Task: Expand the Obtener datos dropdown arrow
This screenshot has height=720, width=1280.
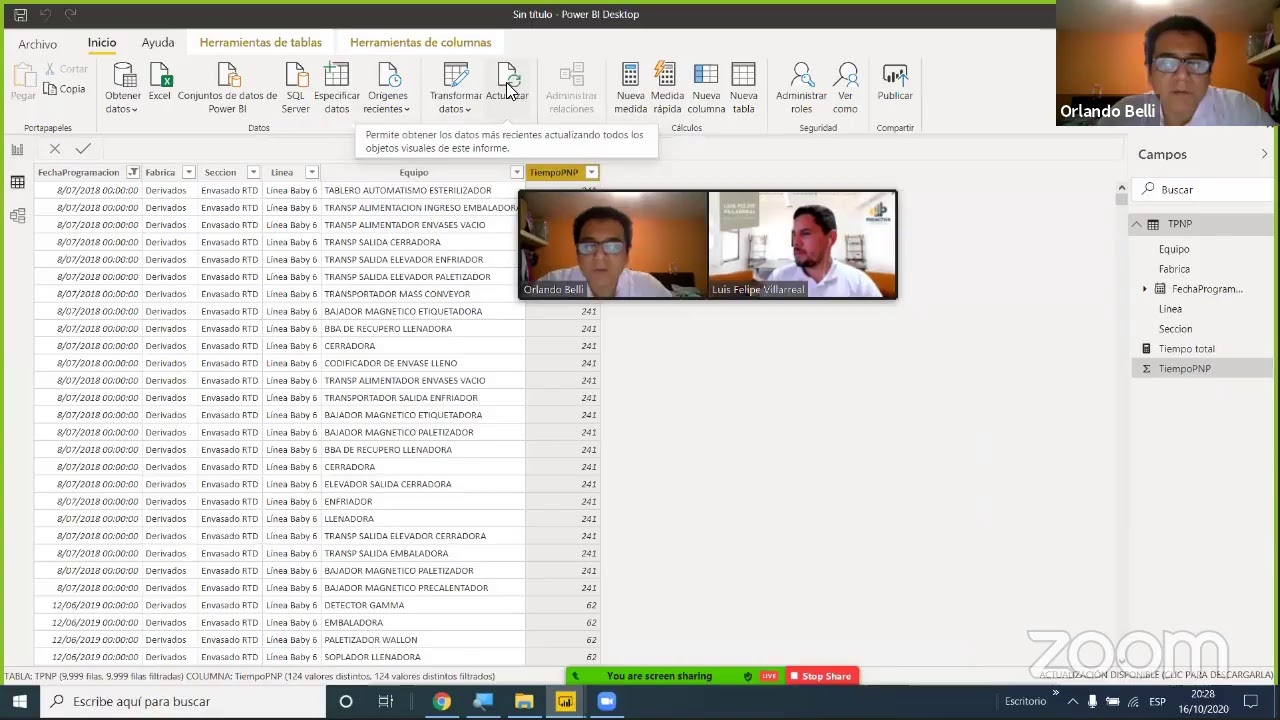Action: tap(135, 110)
